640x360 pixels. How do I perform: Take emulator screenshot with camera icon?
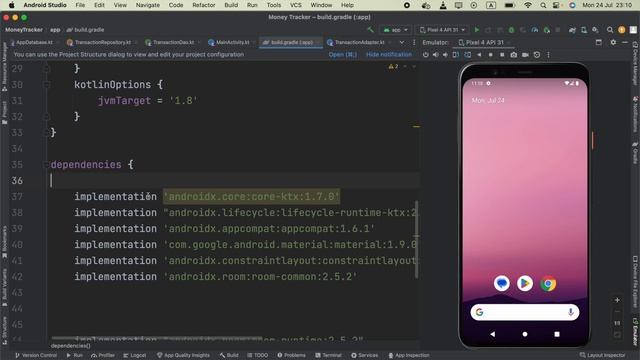(x=513, y=55)
